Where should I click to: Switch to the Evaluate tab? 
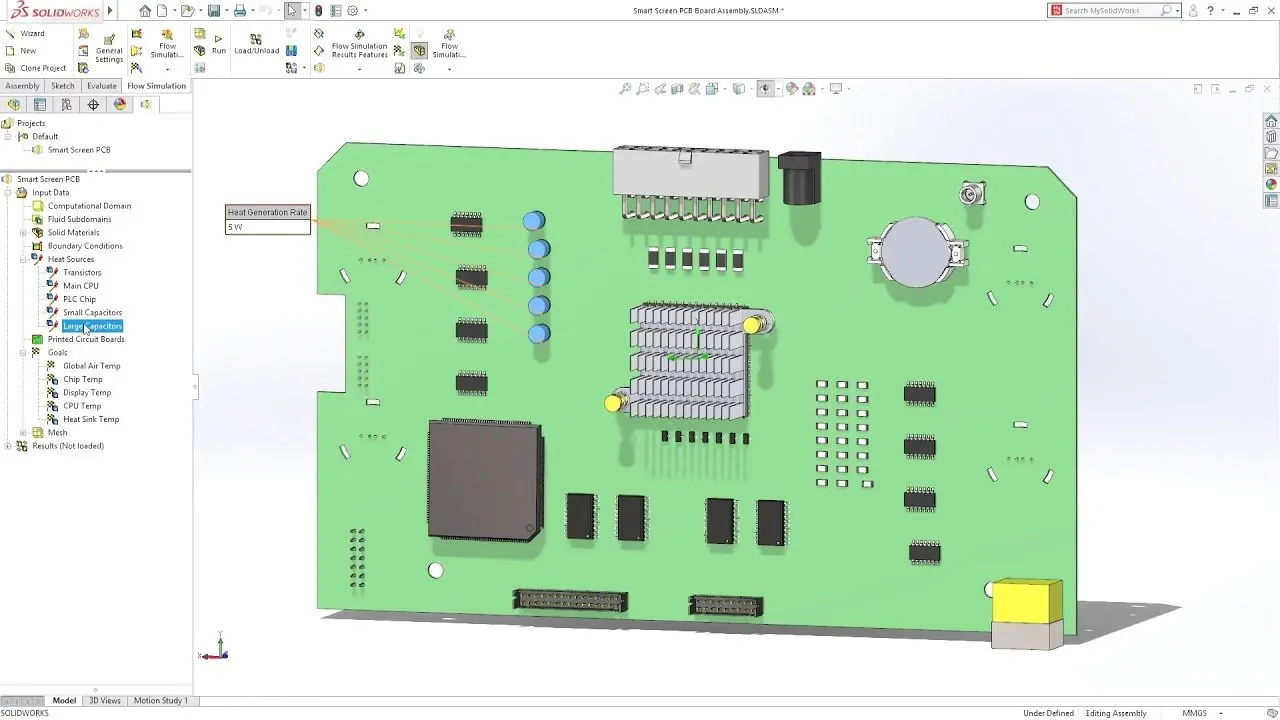(101, 86)
